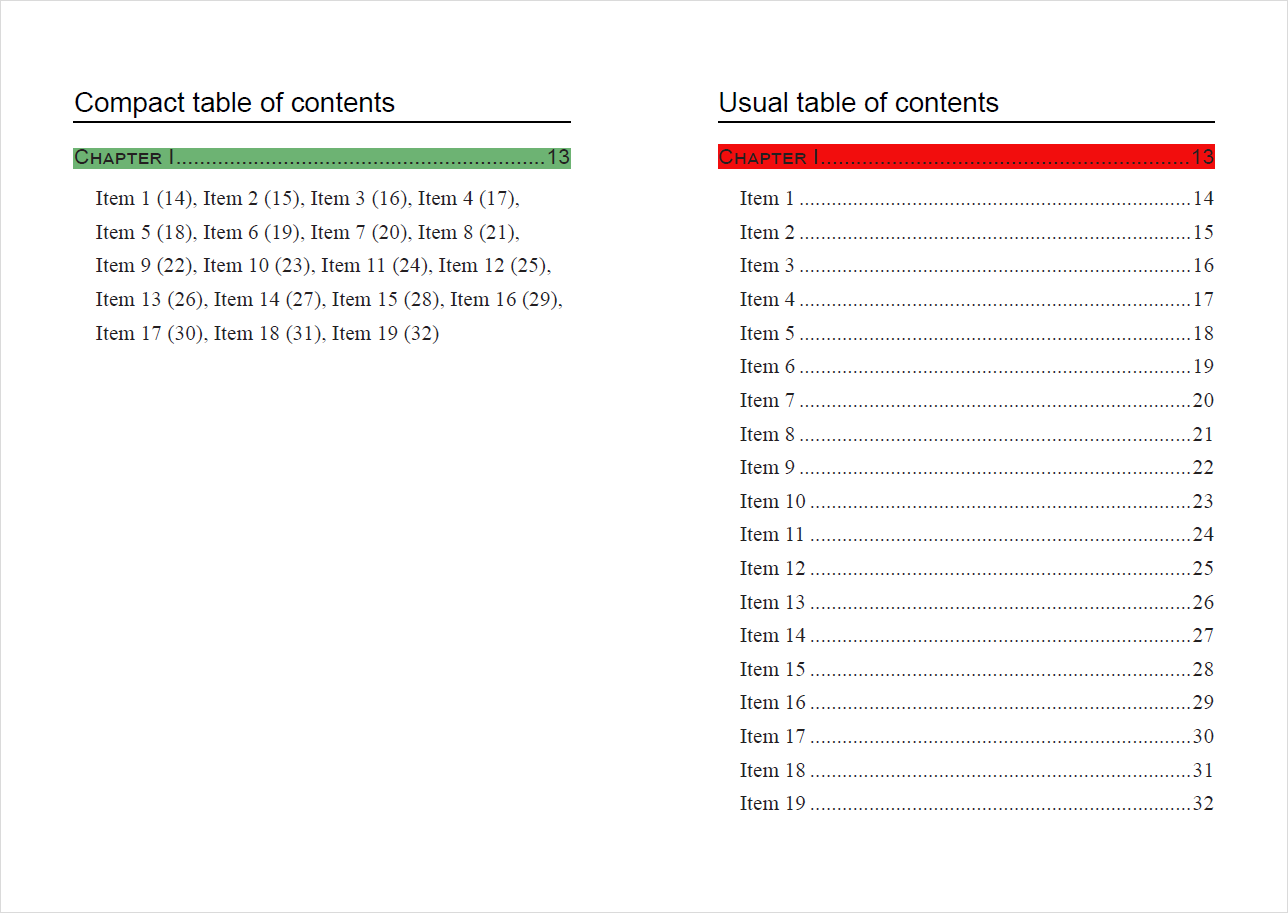Image resolution: width=1288 pixels, height=913 pixels.
Task: Open Item 16 in usual table
Action: click(x=977, y=702)
